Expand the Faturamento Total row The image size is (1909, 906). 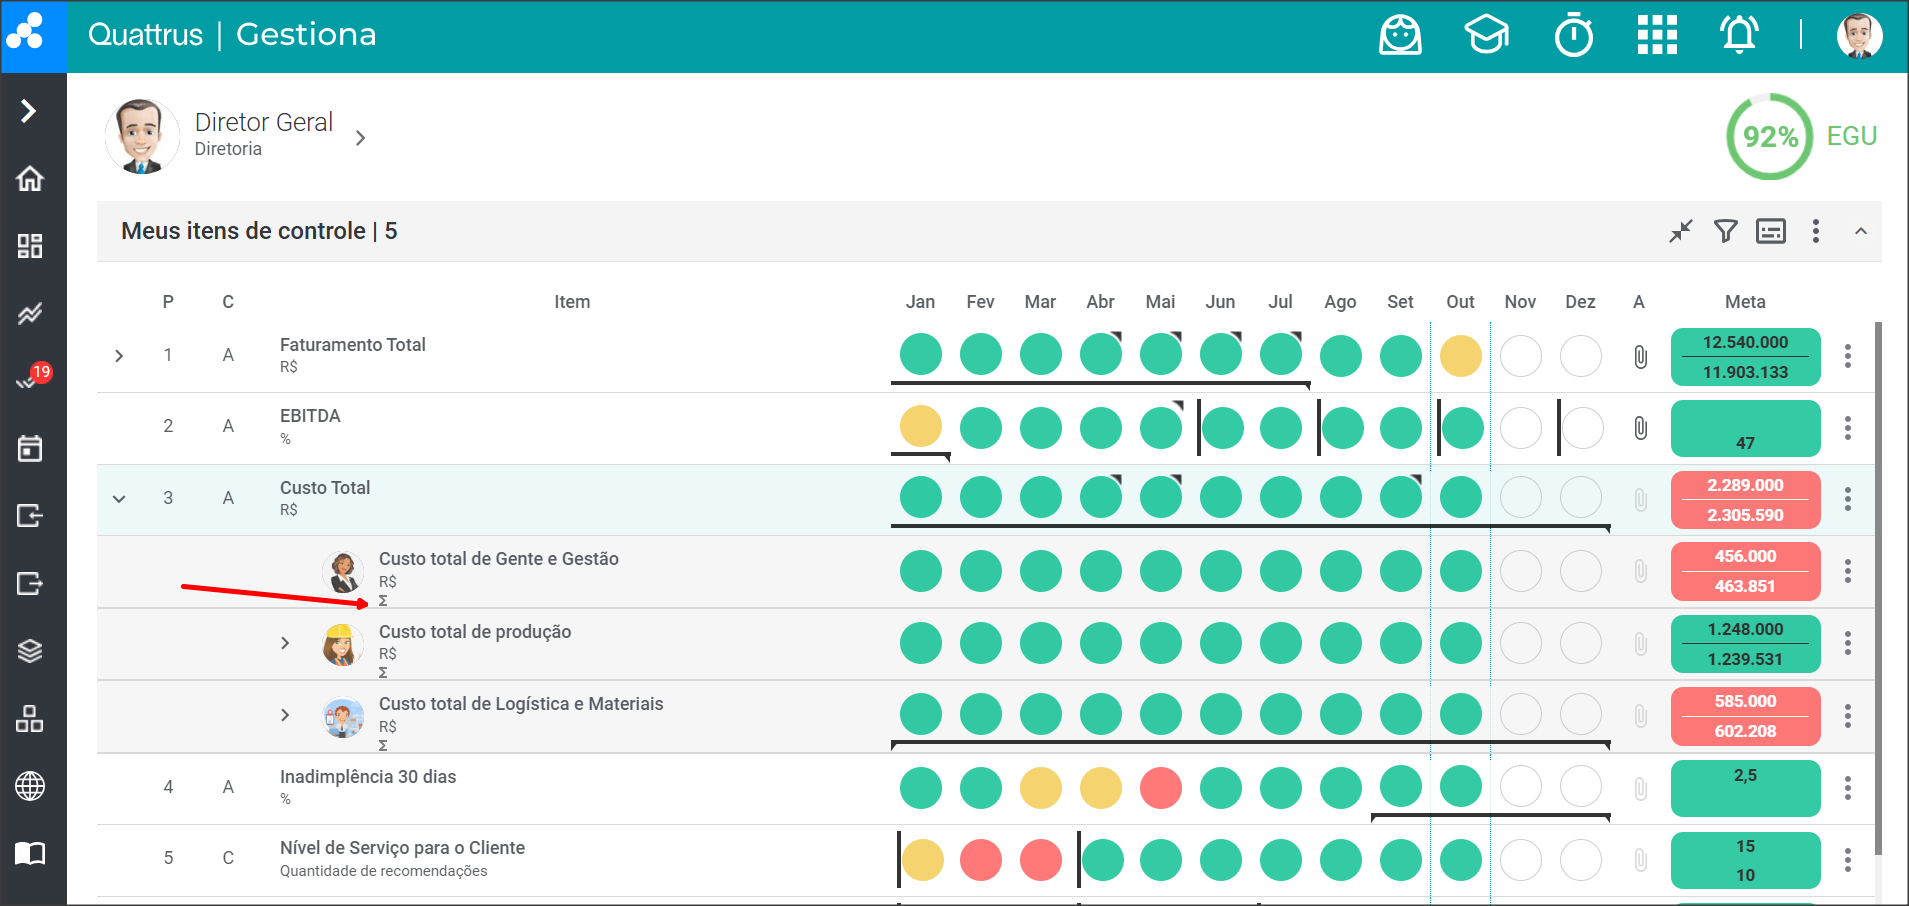point(119,356)
